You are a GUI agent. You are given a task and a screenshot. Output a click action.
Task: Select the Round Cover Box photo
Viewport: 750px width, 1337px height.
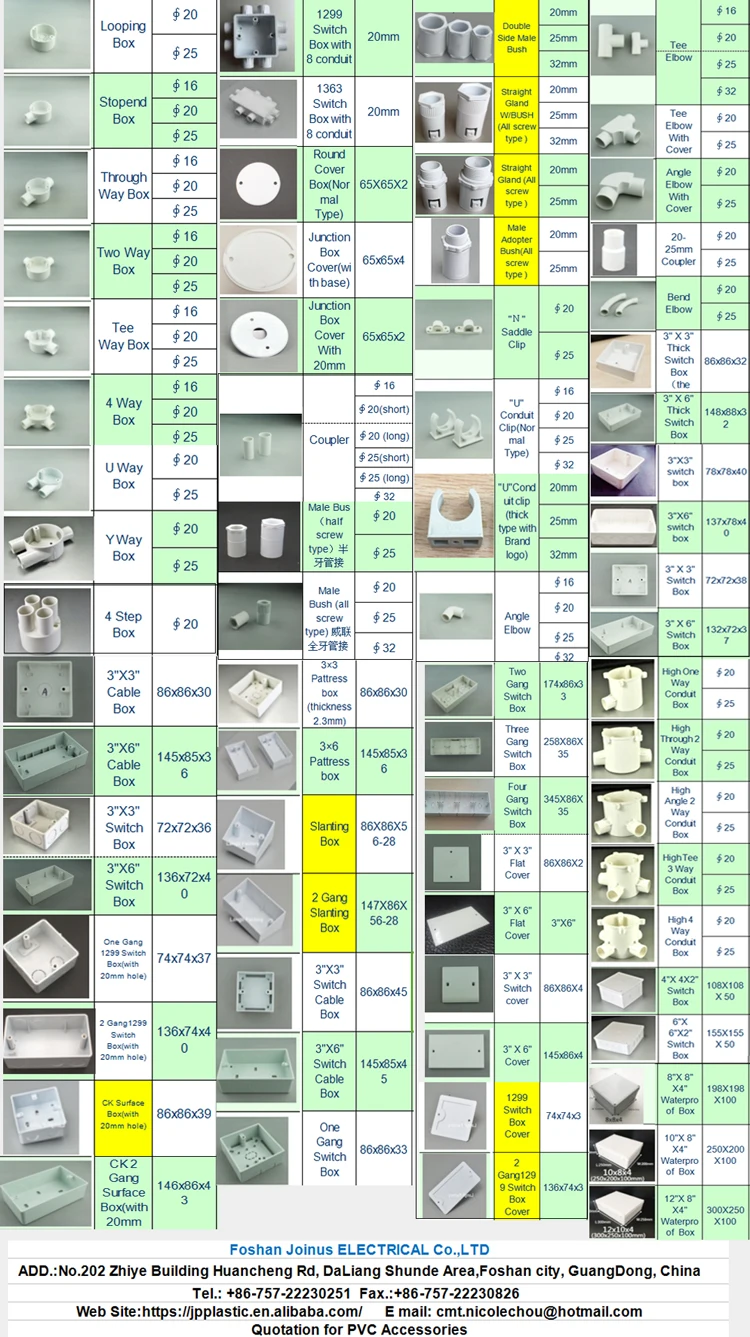[259, 186]
